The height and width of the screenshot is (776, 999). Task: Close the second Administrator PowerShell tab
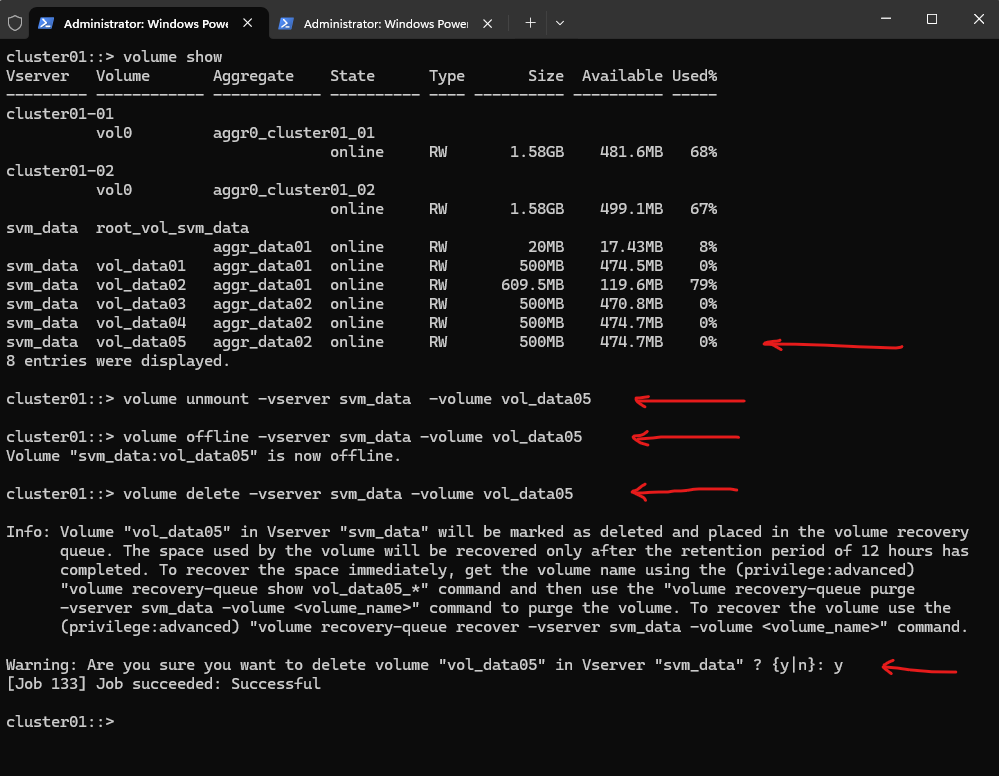click(x=489, y=23)
